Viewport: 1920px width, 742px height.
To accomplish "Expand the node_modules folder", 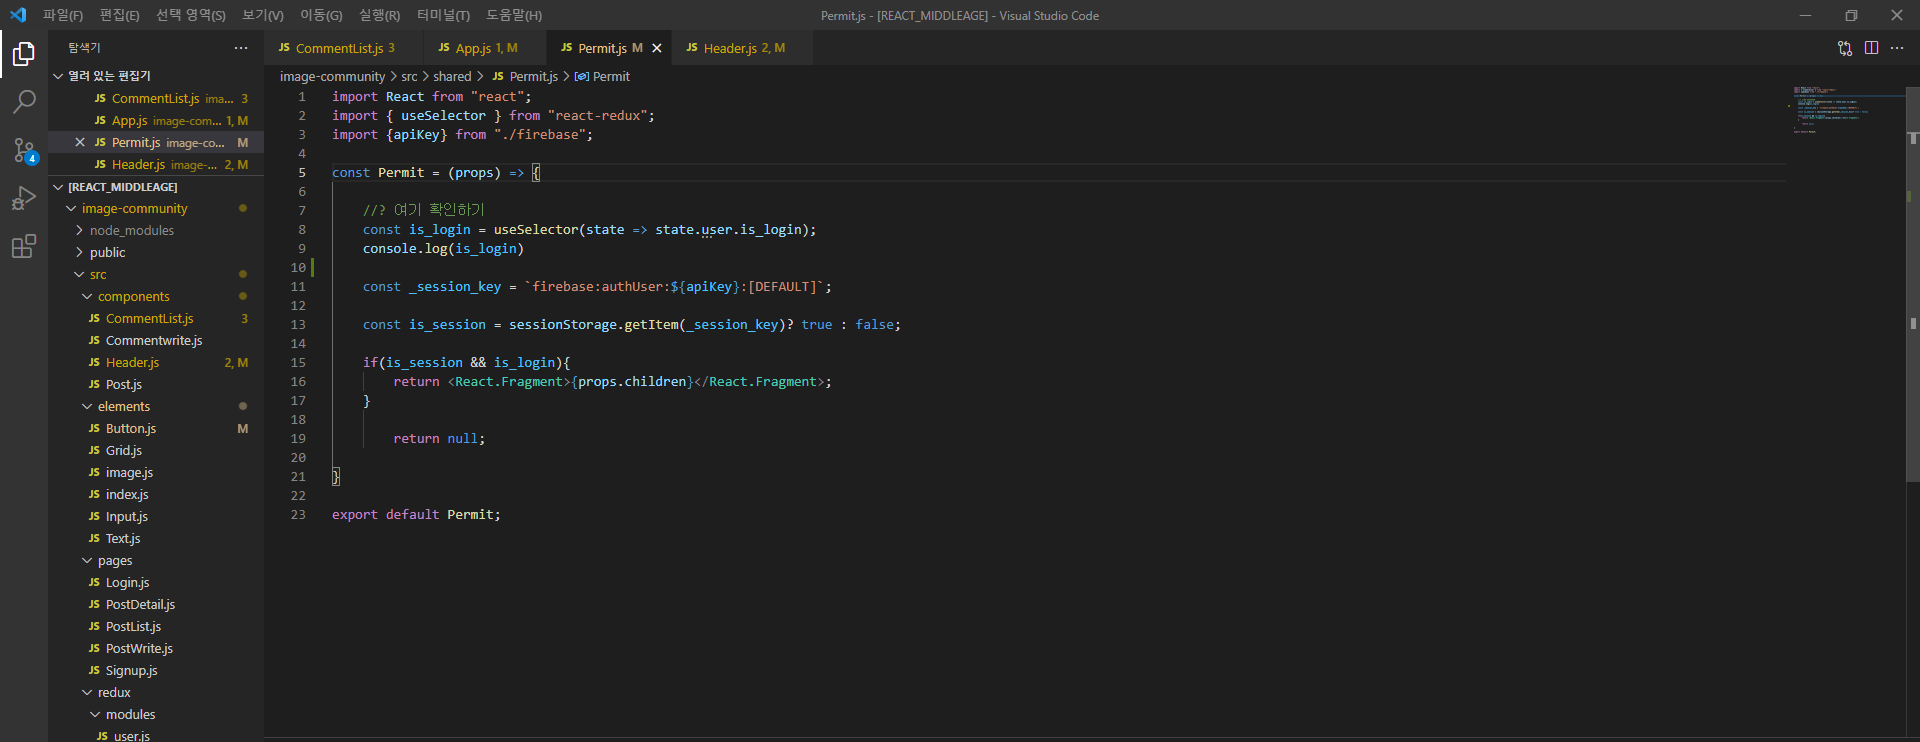I will point(156,230).
